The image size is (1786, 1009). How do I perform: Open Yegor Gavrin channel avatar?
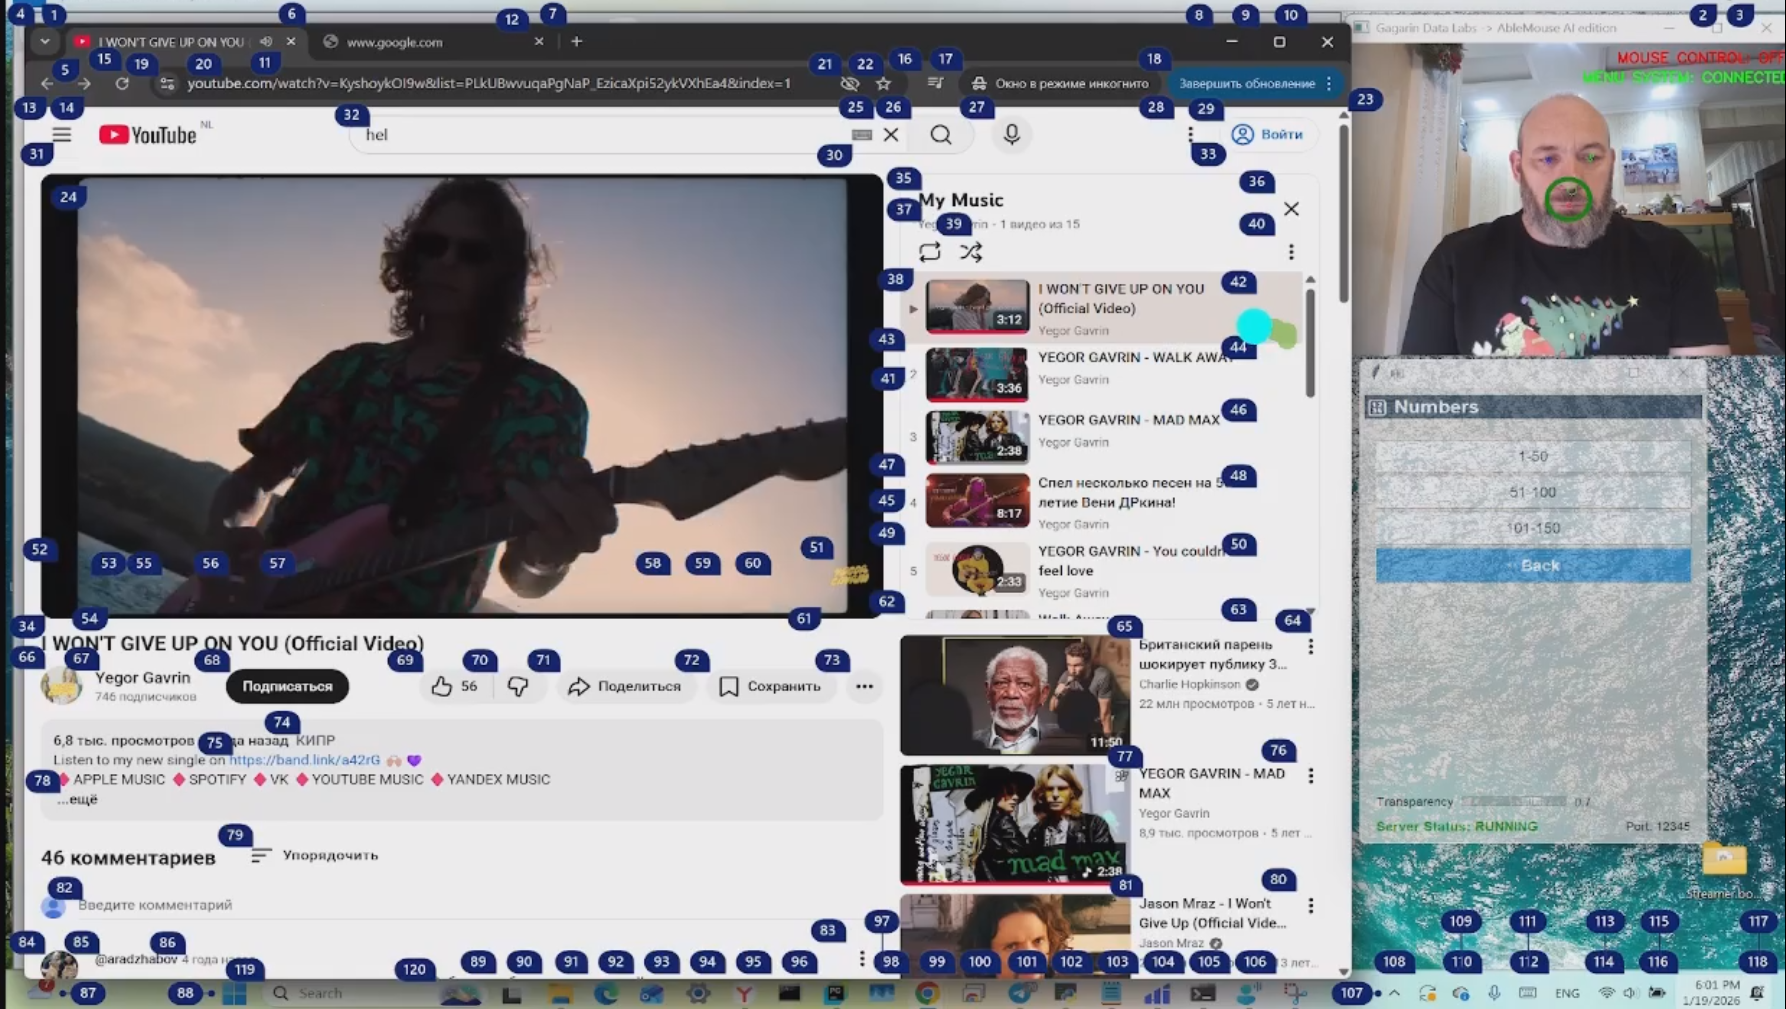coord(61,686)
